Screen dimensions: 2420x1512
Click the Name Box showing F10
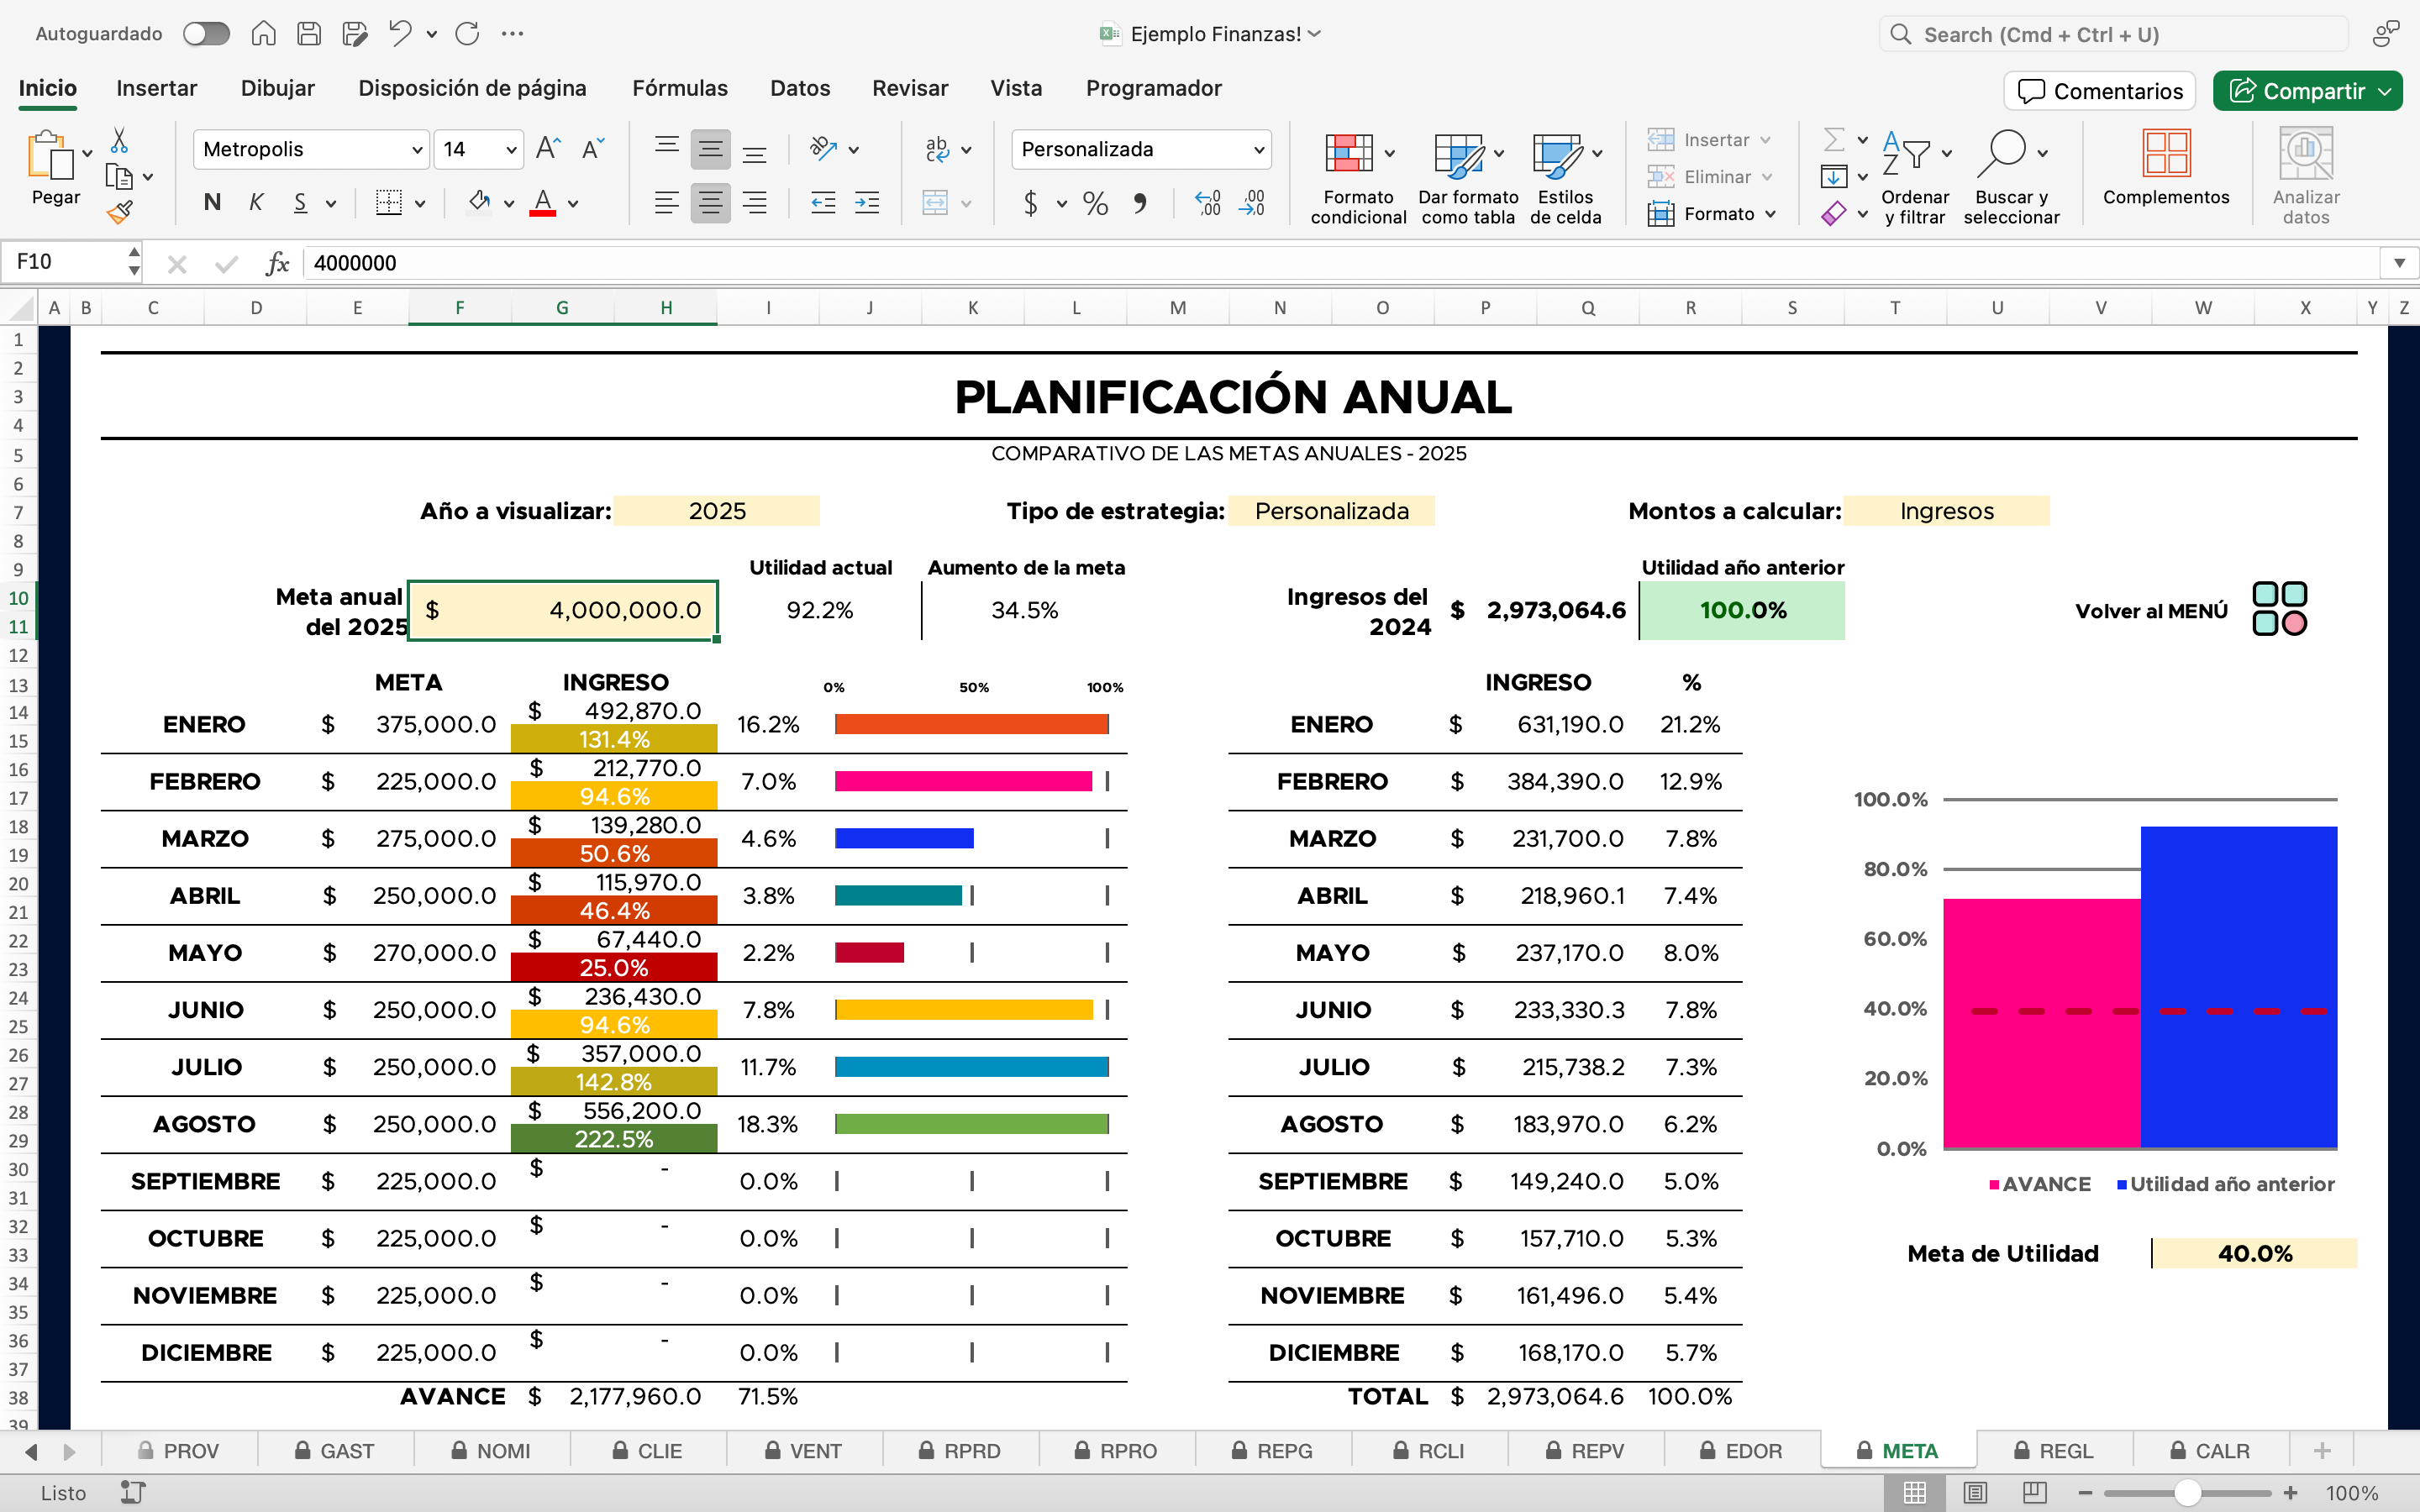(62, 262)
